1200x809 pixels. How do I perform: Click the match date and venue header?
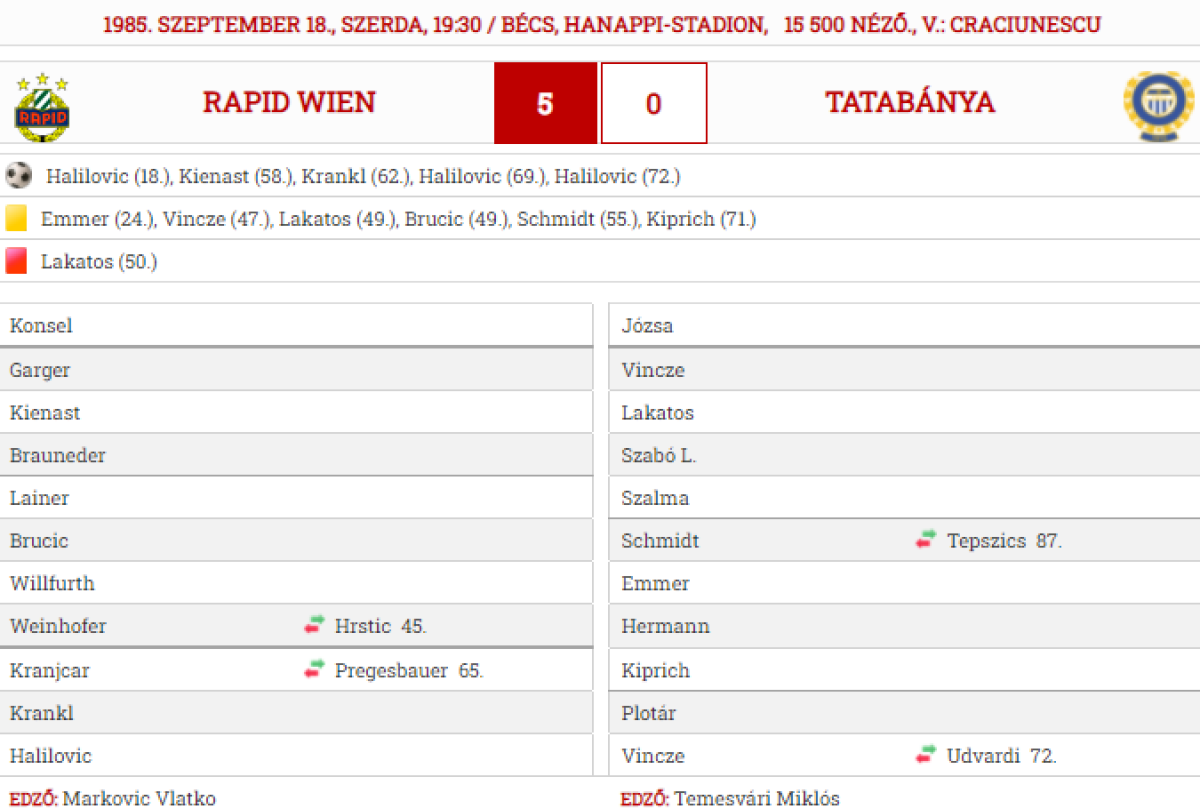click(x=601, y=24)
